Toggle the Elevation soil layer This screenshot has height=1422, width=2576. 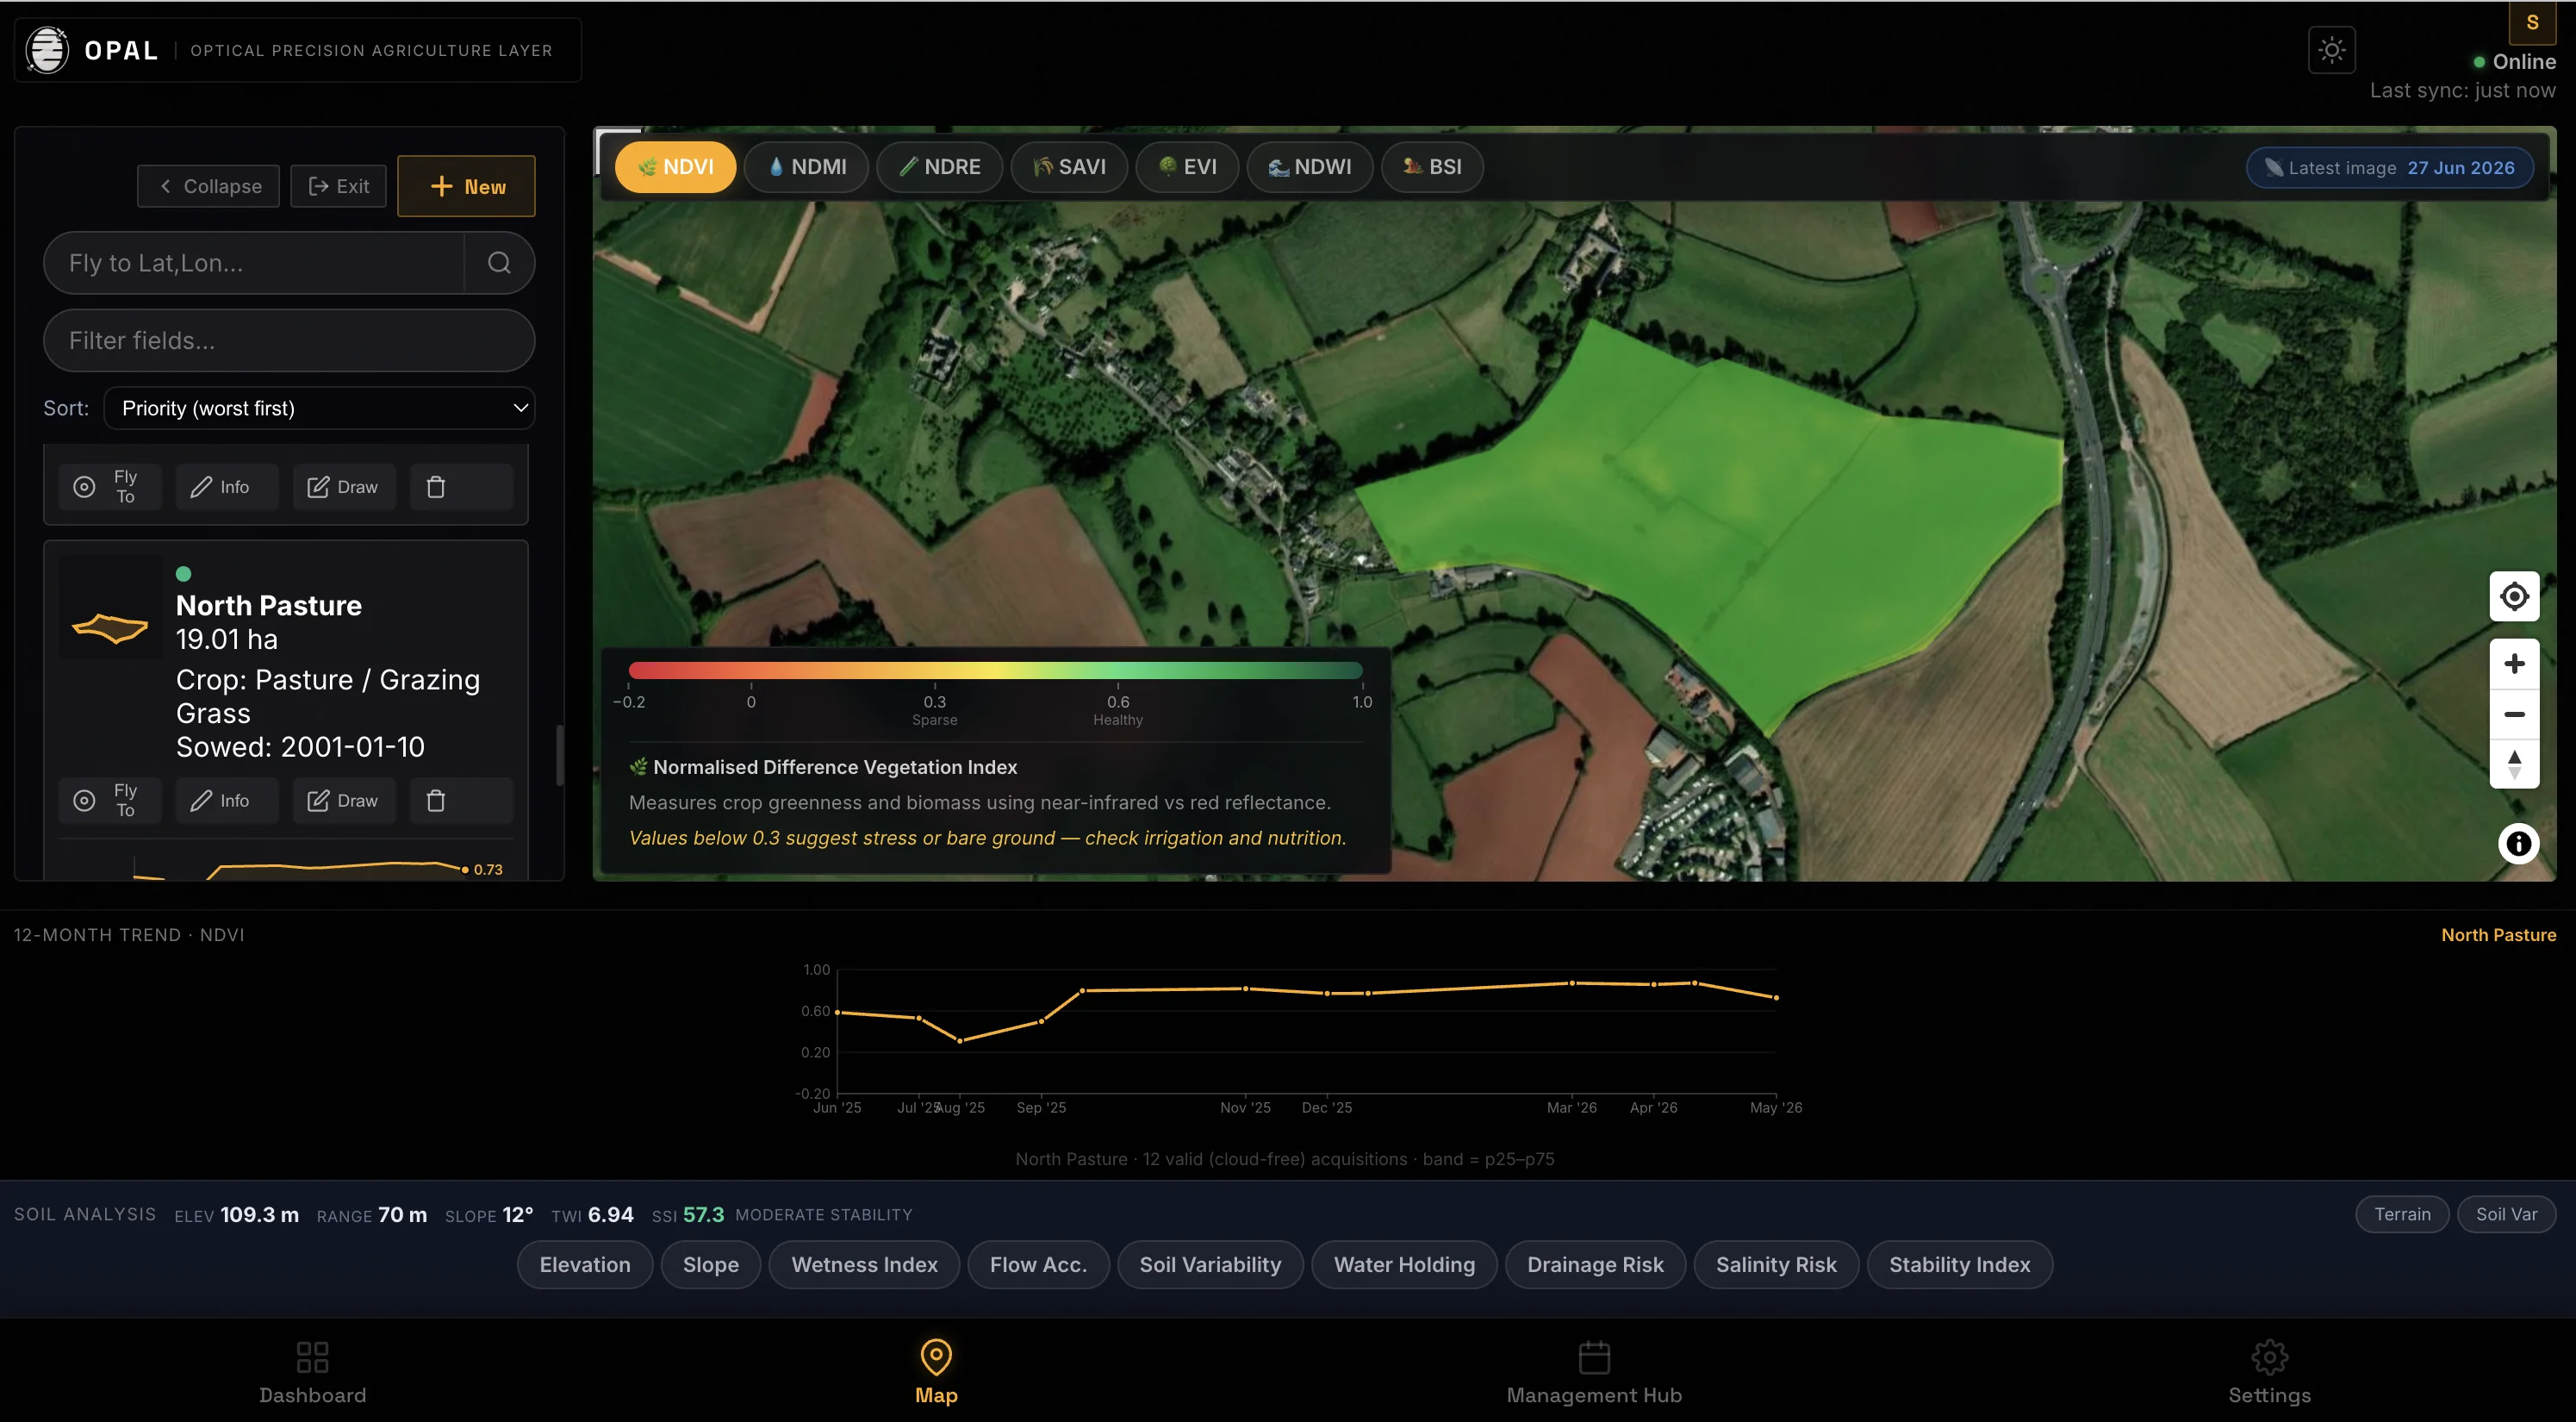[x=585, y=1265]
